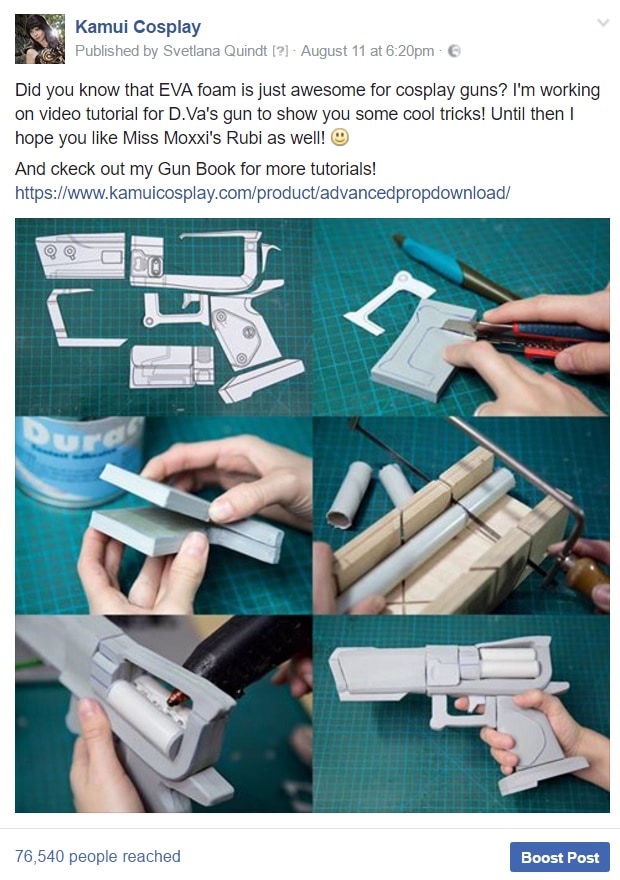Open the kamuicosplay.com advancedpropdownload link
Viewport: 620px width, 880px height.
click(x=263, y=193)
